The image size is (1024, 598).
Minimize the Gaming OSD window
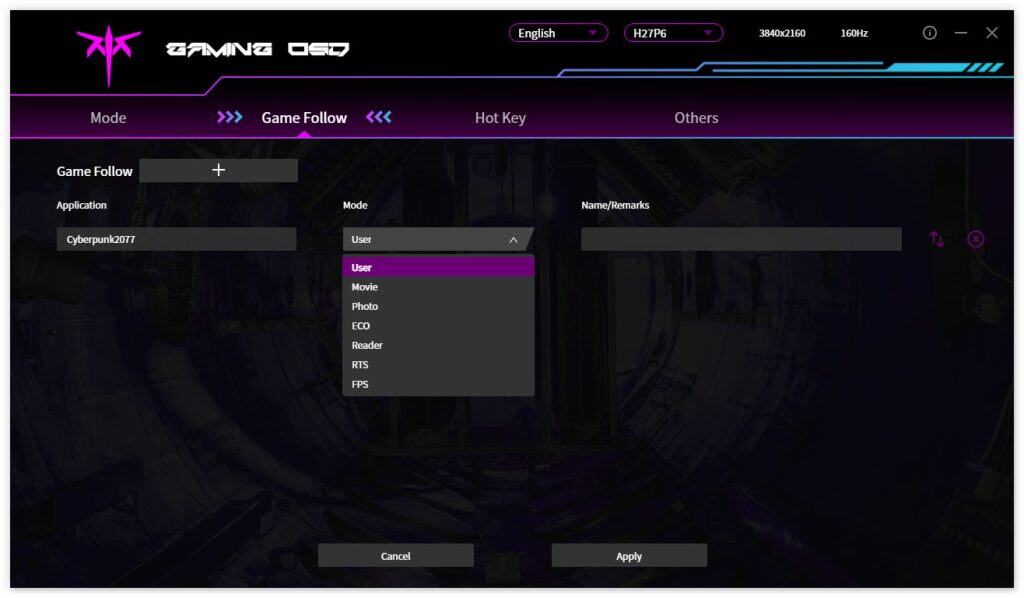(961, 33)
